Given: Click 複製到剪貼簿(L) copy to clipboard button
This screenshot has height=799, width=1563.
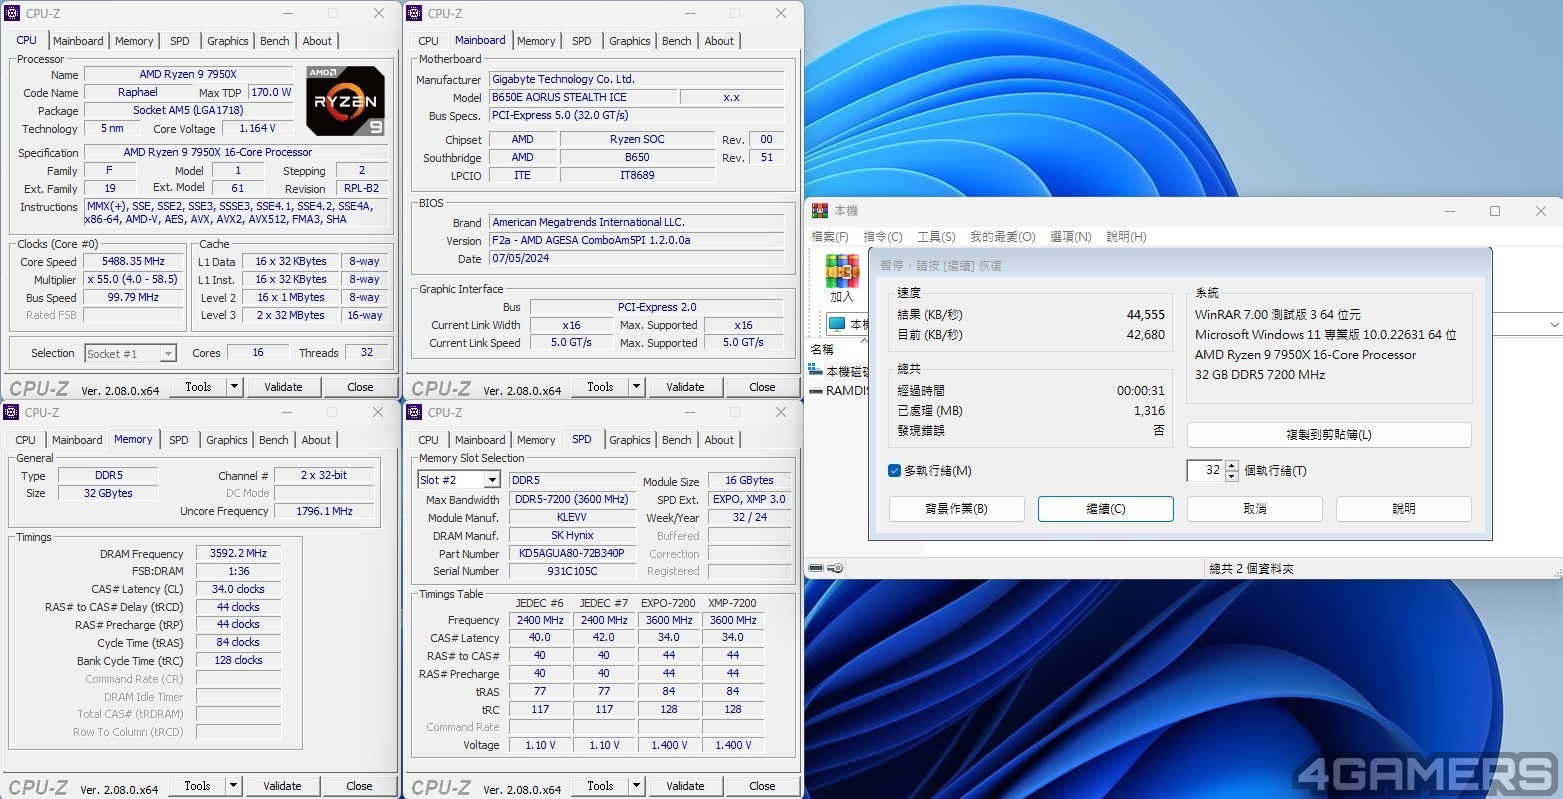Looking at the screenshot, I should coord(1329,435).
